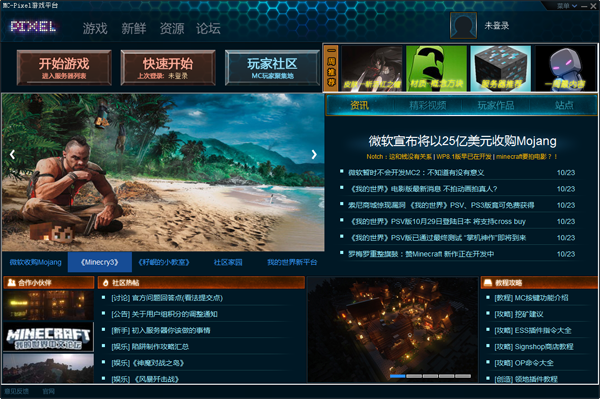Click the user avatar icon

pyautogui.click(x=463, y=25)
